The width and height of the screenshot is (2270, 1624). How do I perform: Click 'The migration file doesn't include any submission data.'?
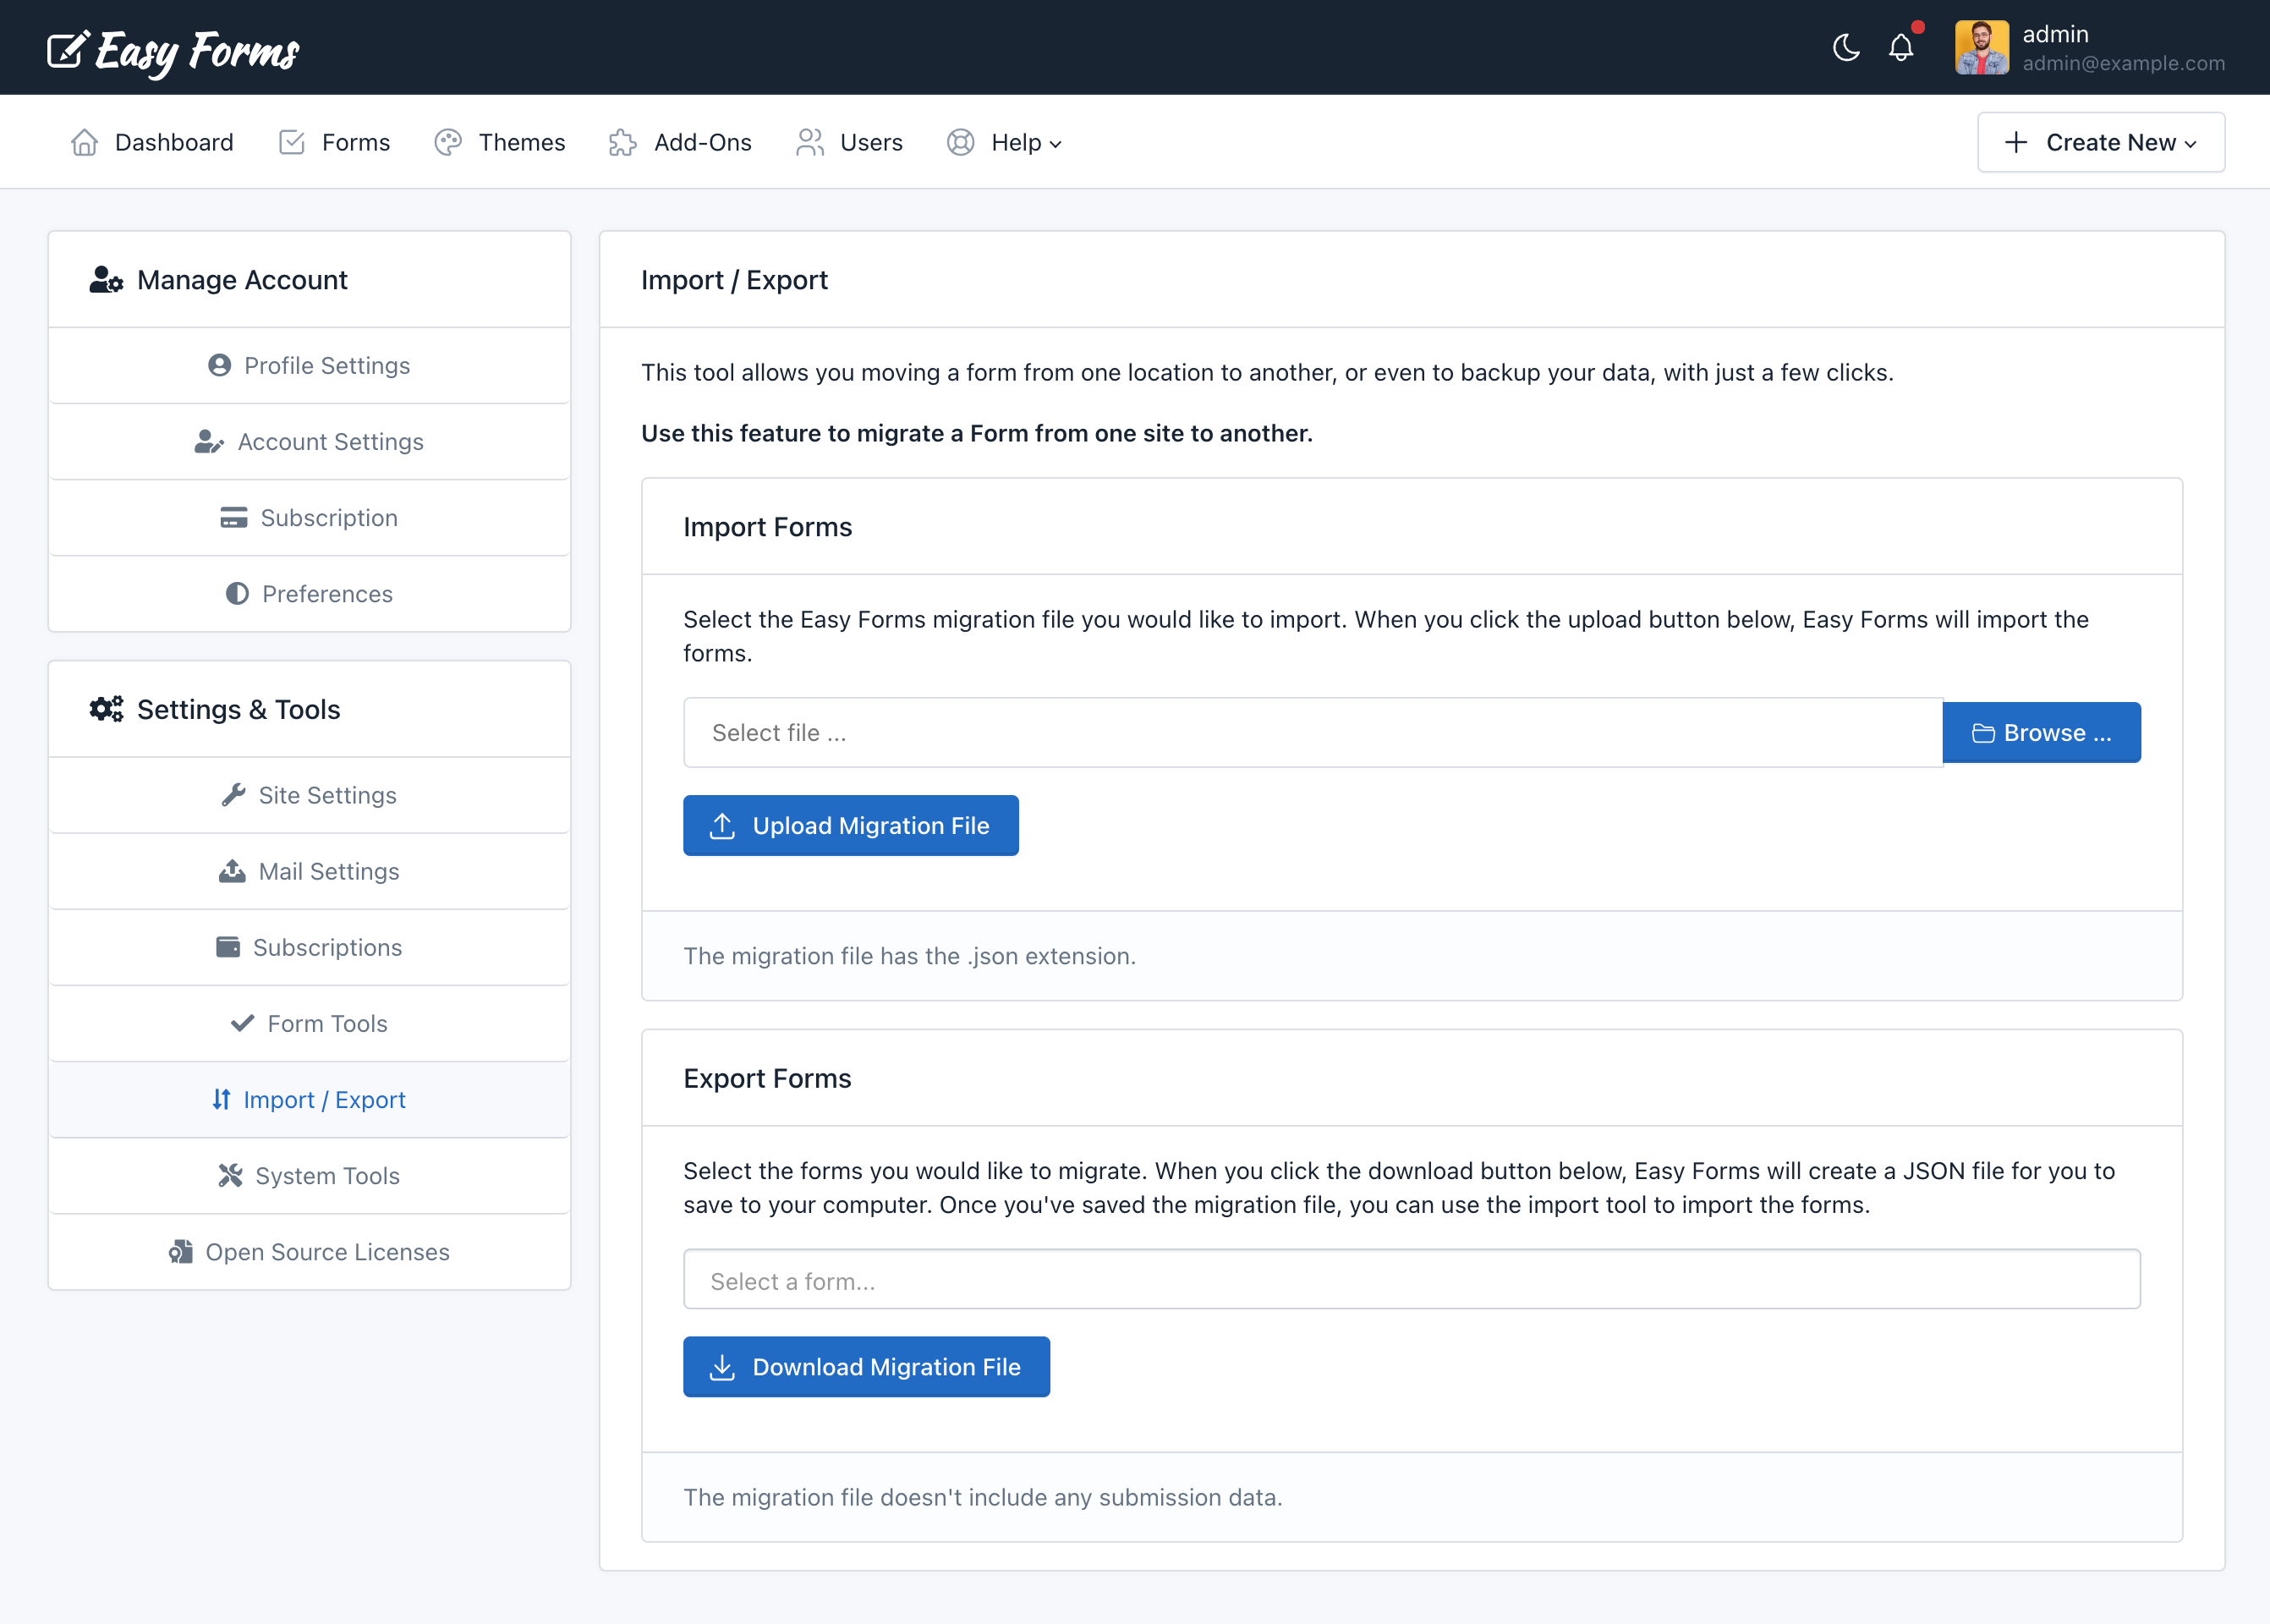pyautogui.click(x=982, y=1497)
